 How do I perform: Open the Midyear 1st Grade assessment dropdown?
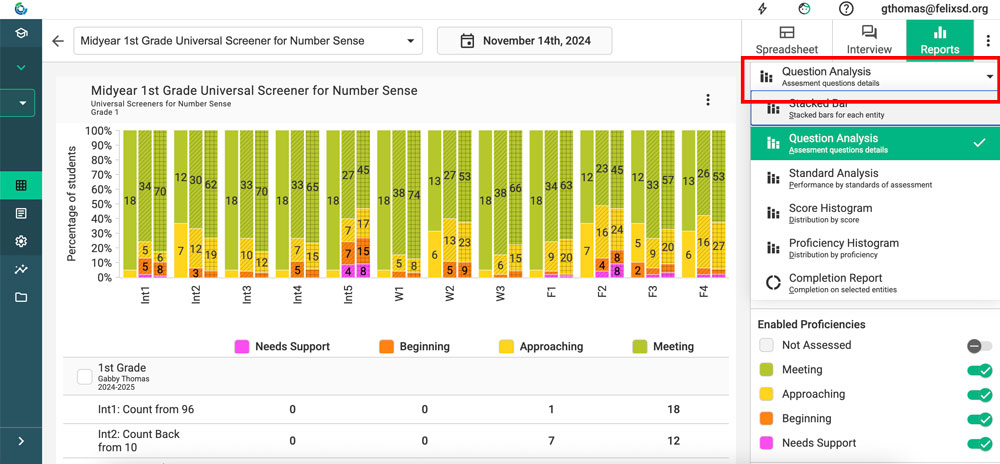(x=249, y=41)
